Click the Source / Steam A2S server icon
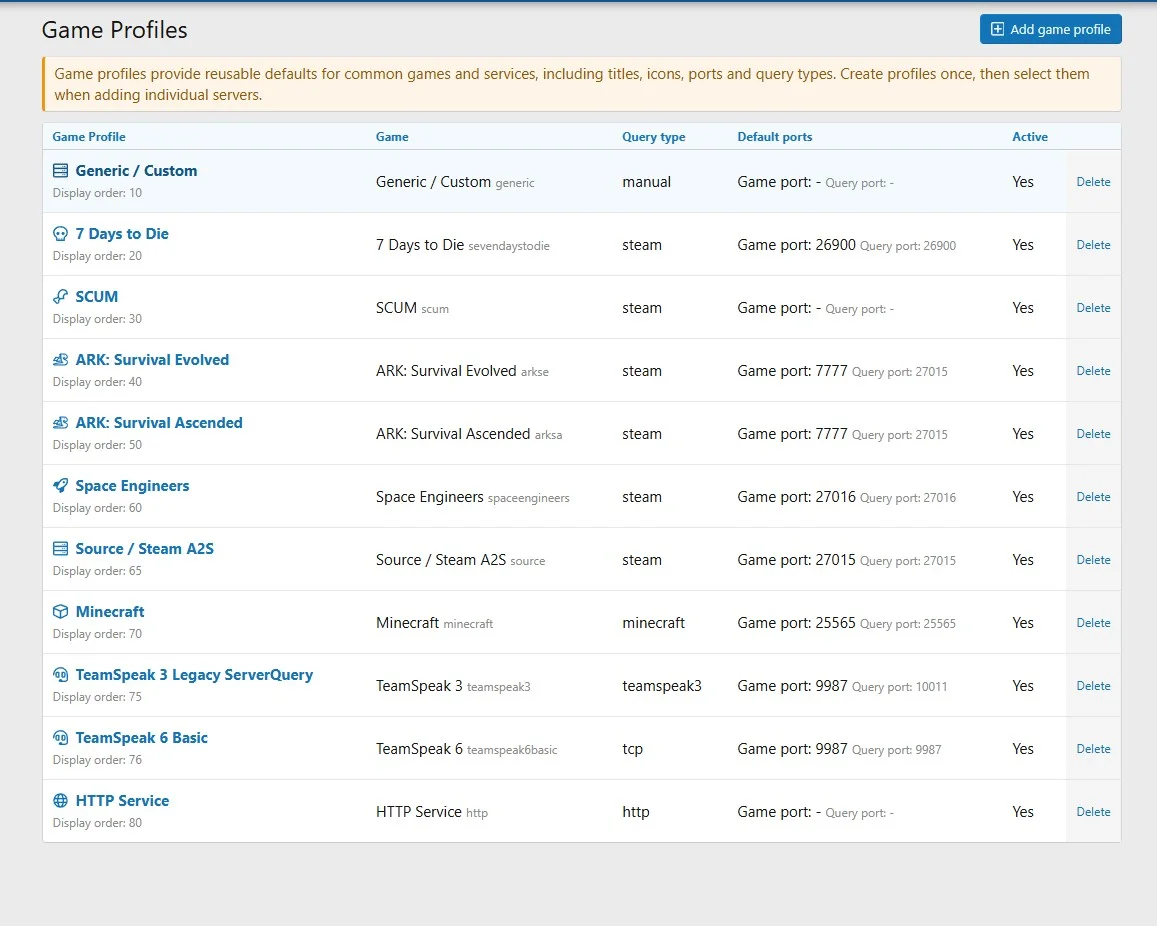 [x=61, y=549]
